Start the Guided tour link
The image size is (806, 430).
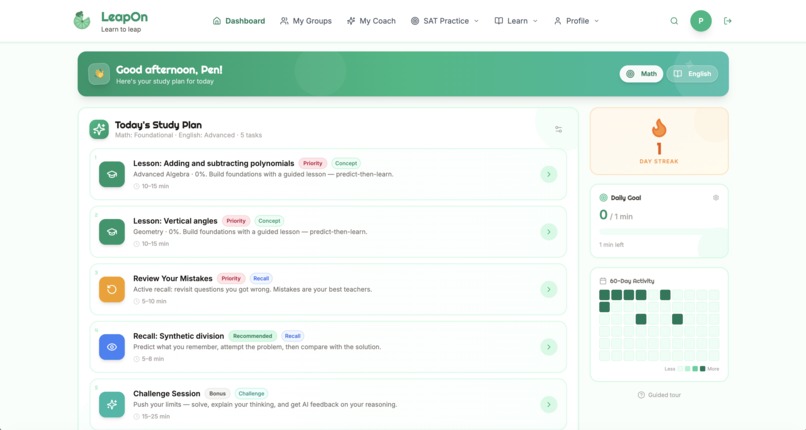[x=659, y=395]
